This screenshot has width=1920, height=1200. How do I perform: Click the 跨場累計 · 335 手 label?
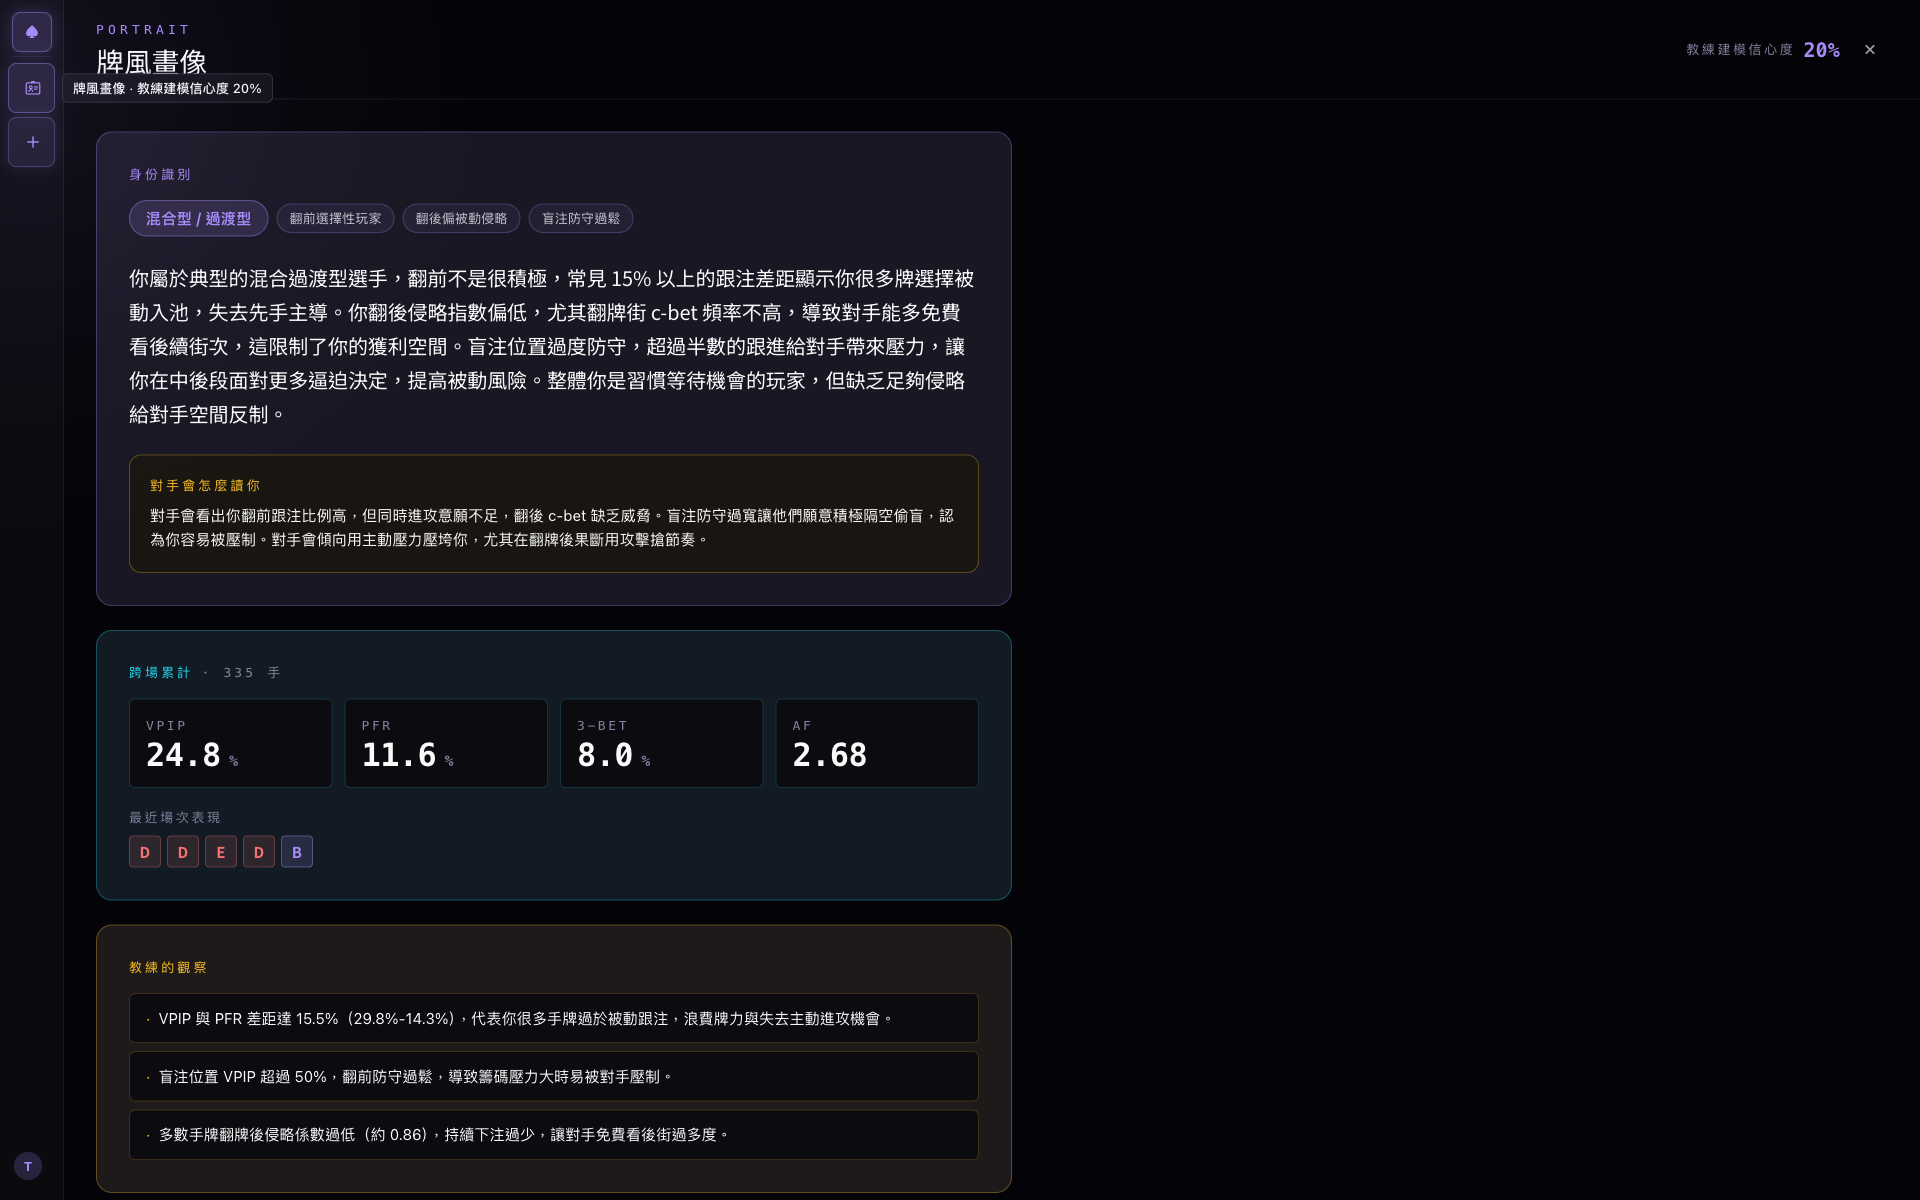(205, 673)
